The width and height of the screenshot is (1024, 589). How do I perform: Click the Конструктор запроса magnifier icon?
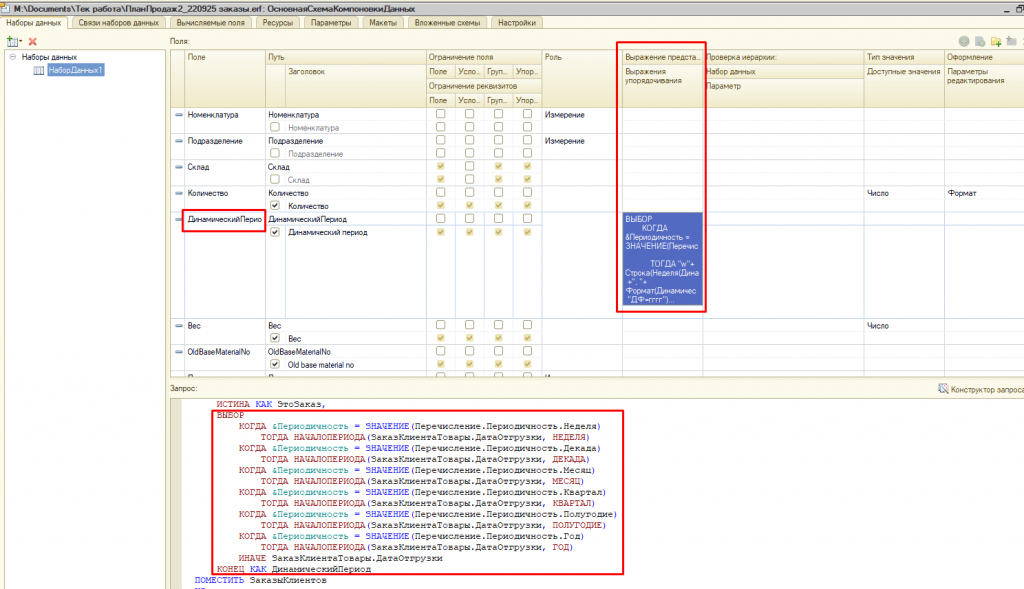coord(943,388)
